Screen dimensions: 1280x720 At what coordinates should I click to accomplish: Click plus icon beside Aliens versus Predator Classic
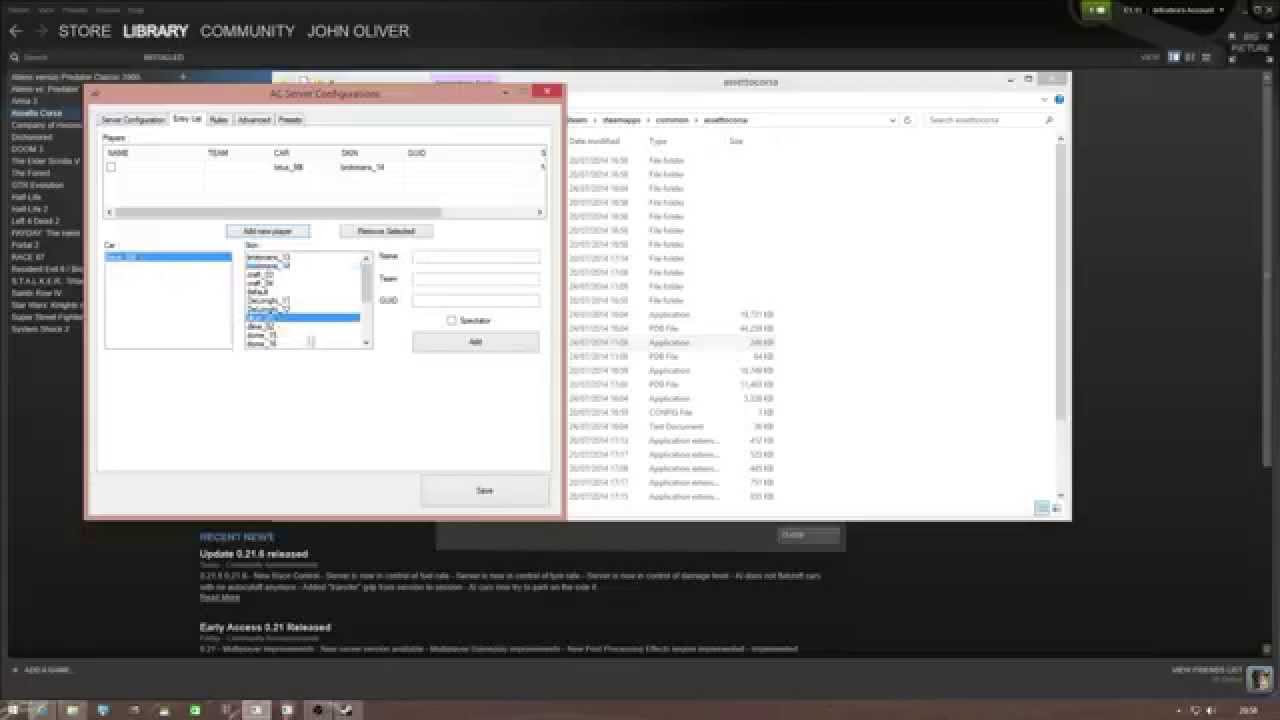click(182, 76)
